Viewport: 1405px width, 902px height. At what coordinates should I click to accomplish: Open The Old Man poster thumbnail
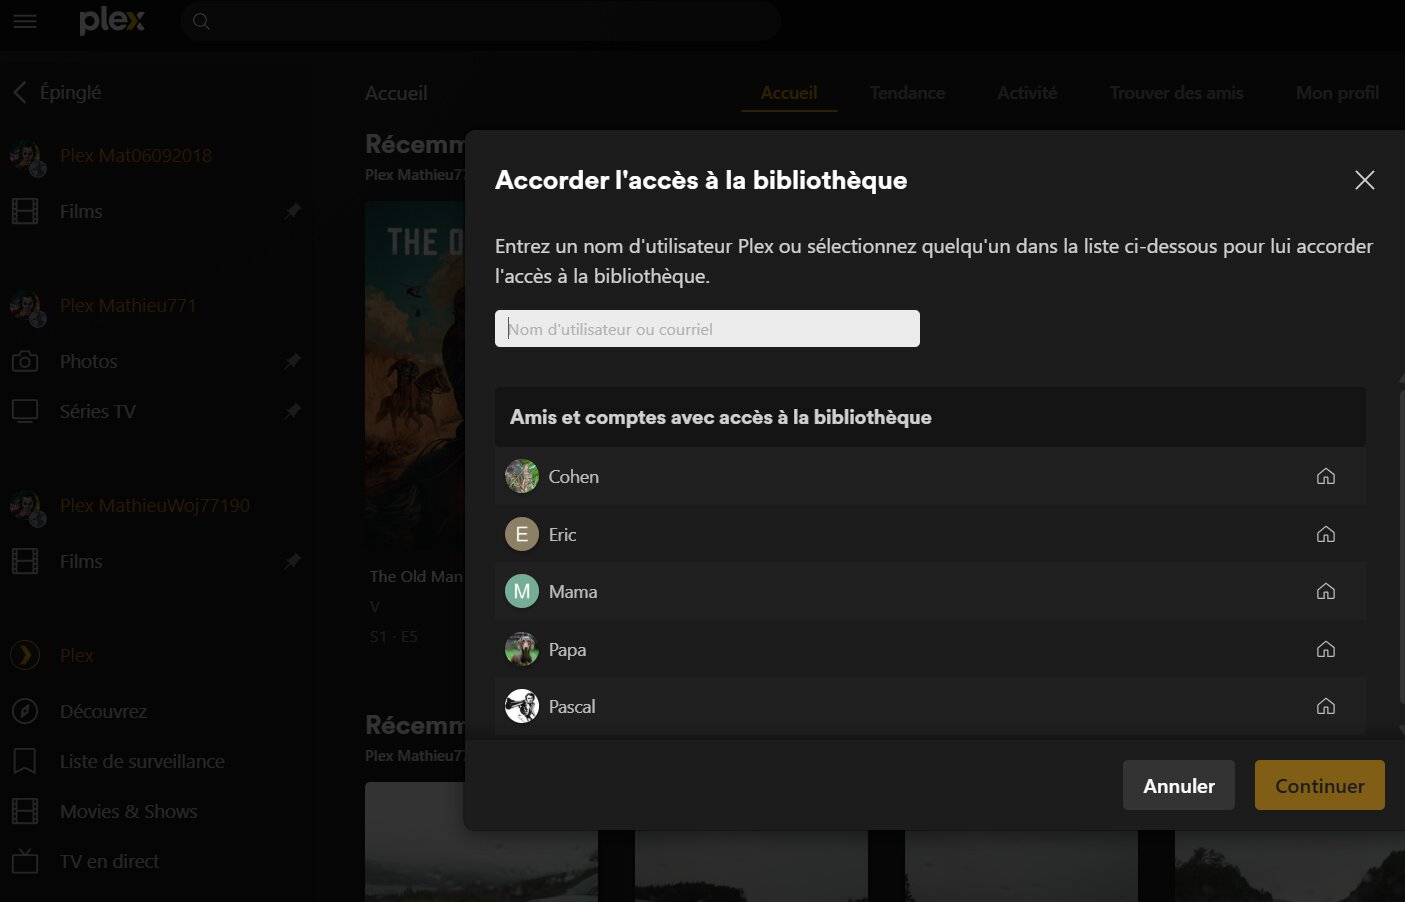pos(415,375)
